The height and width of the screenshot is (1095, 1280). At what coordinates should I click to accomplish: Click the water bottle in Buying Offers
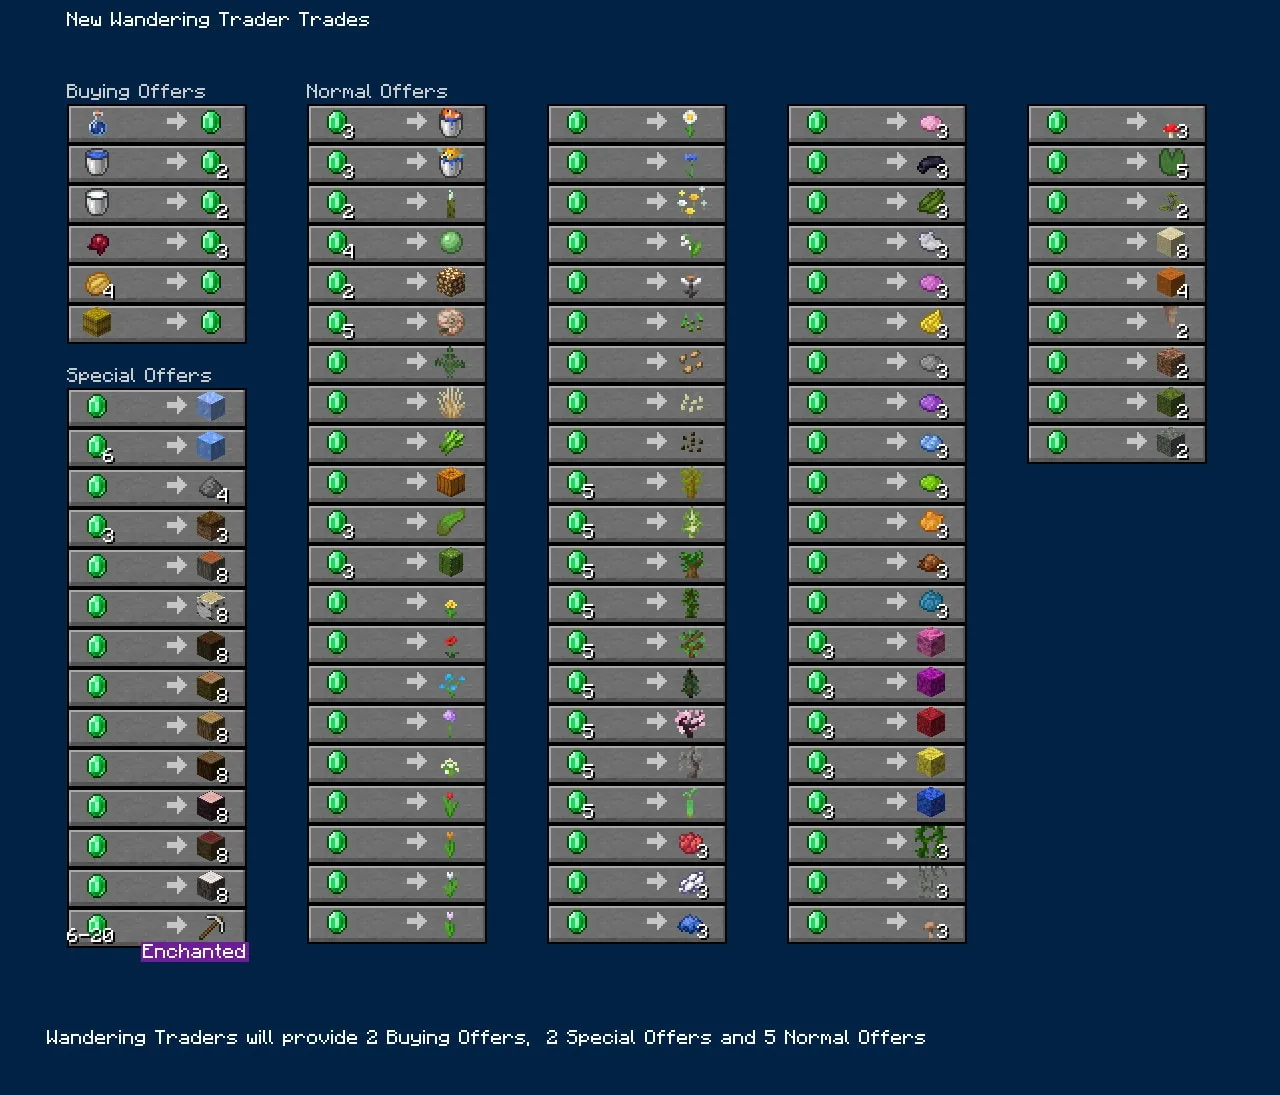98,123
